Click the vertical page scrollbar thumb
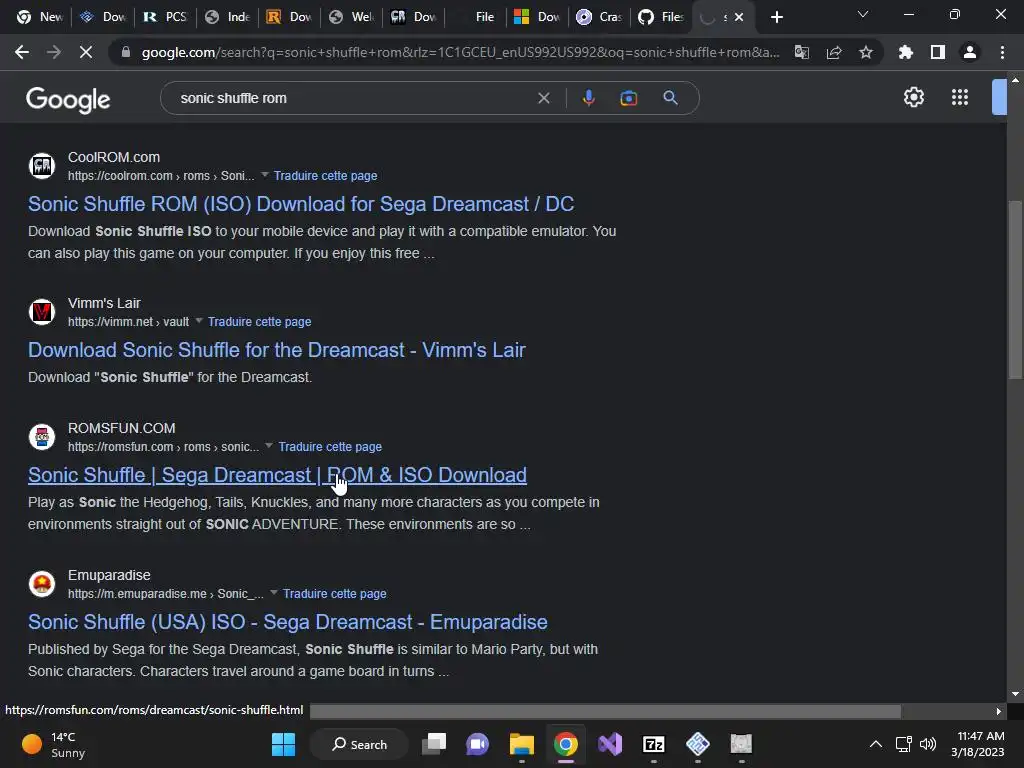The height and width of the screenshot is (768, 1024). tap(1015, 289)
